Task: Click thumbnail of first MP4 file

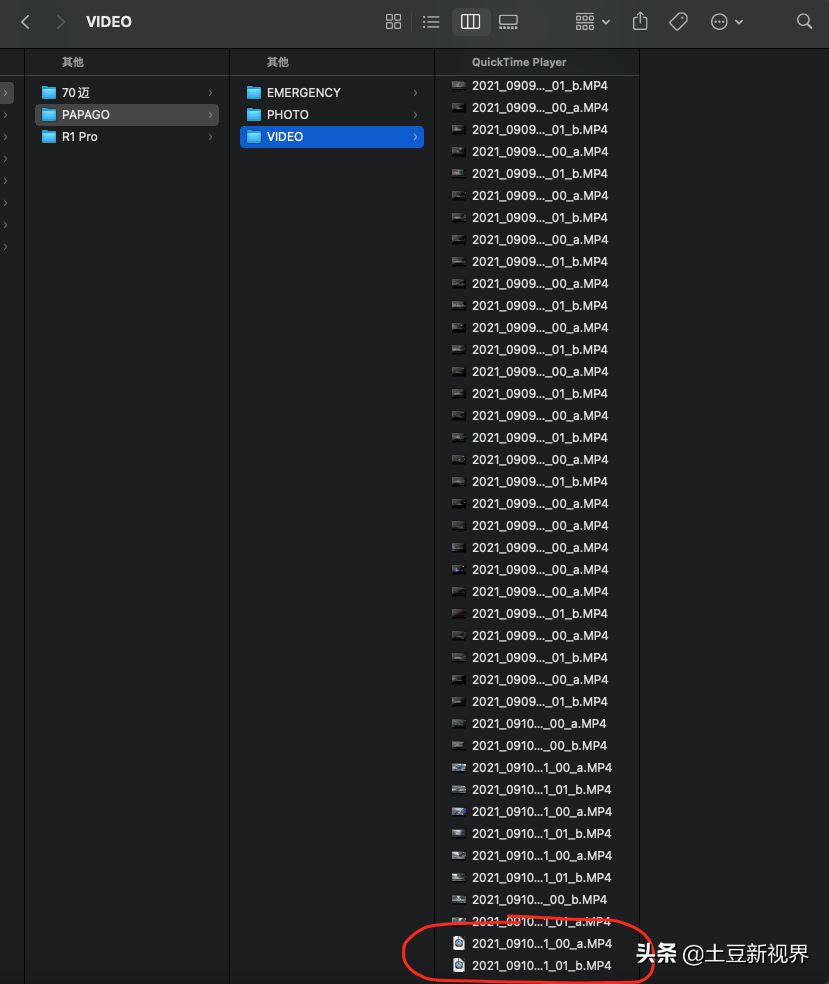Action: [458, 86]
